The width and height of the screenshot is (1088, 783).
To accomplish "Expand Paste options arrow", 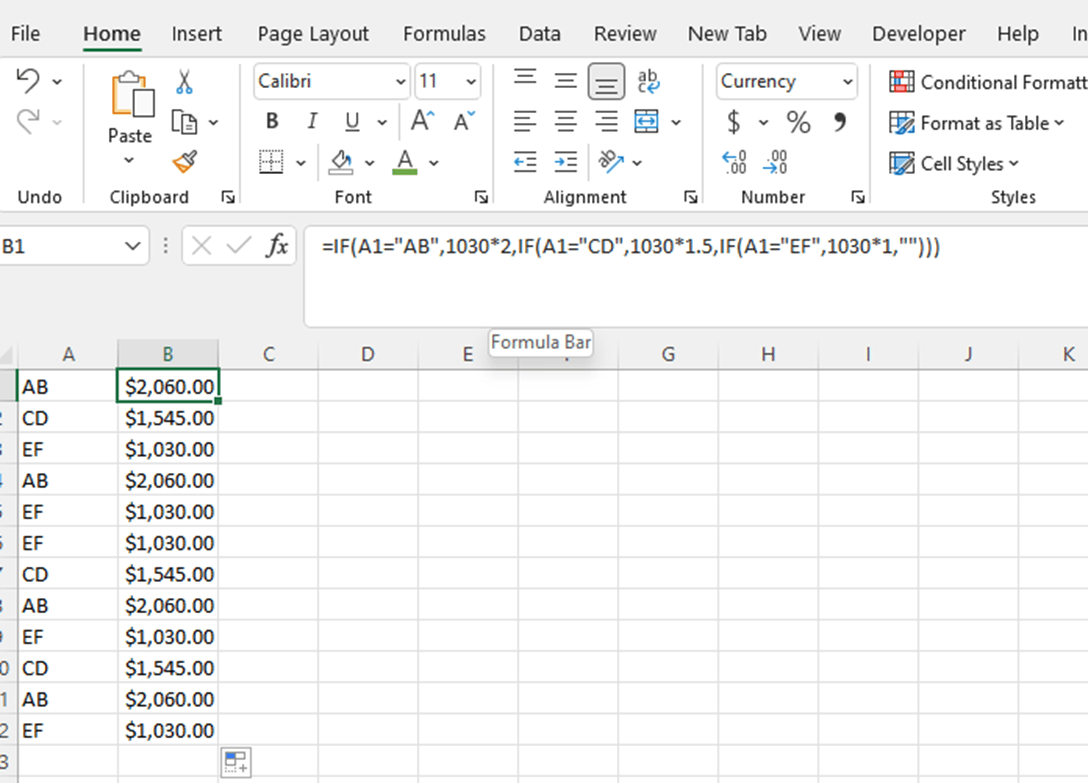I will point(129,160).
